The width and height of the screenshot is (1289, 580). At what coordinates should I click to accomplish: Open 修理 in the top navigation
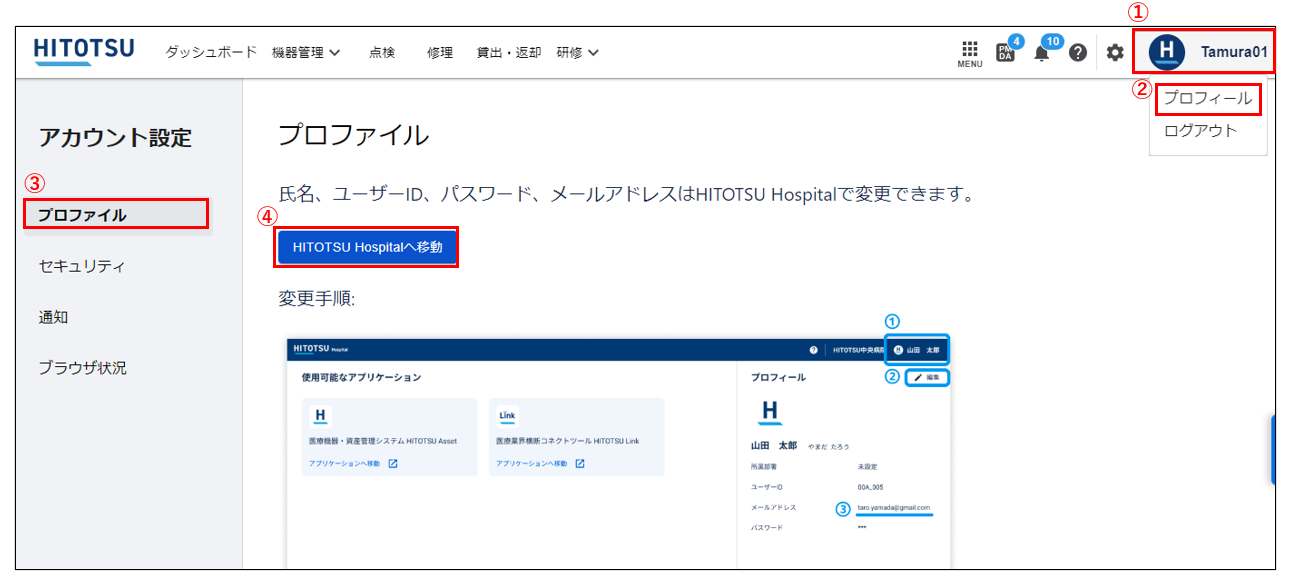440,52
